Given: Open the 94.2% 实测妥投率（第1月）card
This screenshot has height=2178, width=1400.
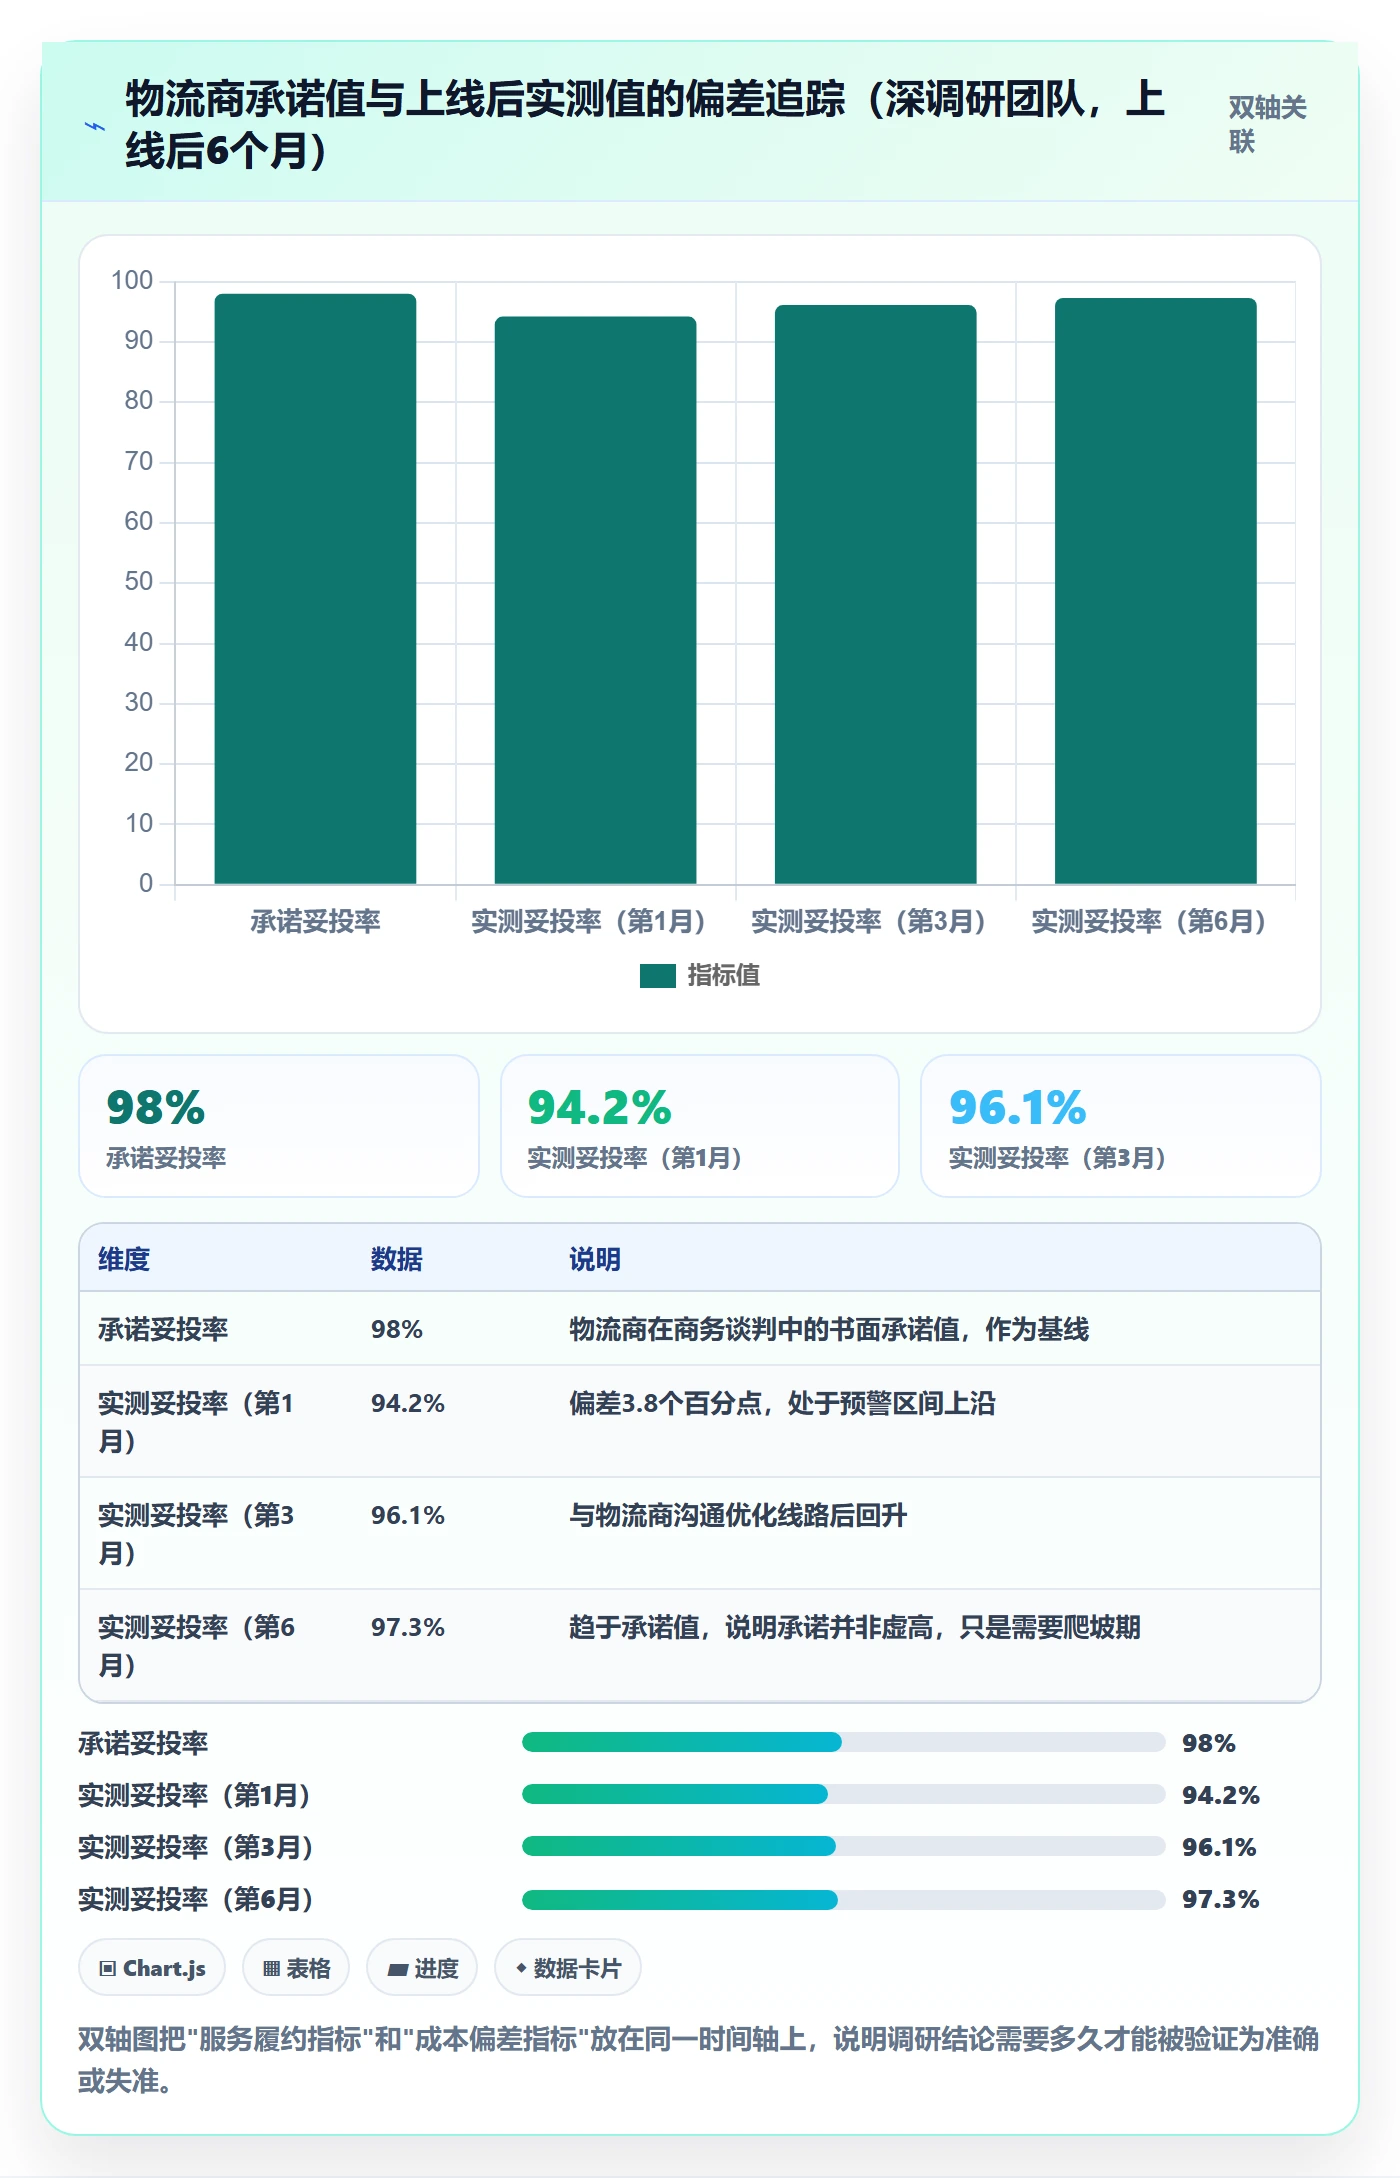Looking at the screenshot, I should point(700,1126).
